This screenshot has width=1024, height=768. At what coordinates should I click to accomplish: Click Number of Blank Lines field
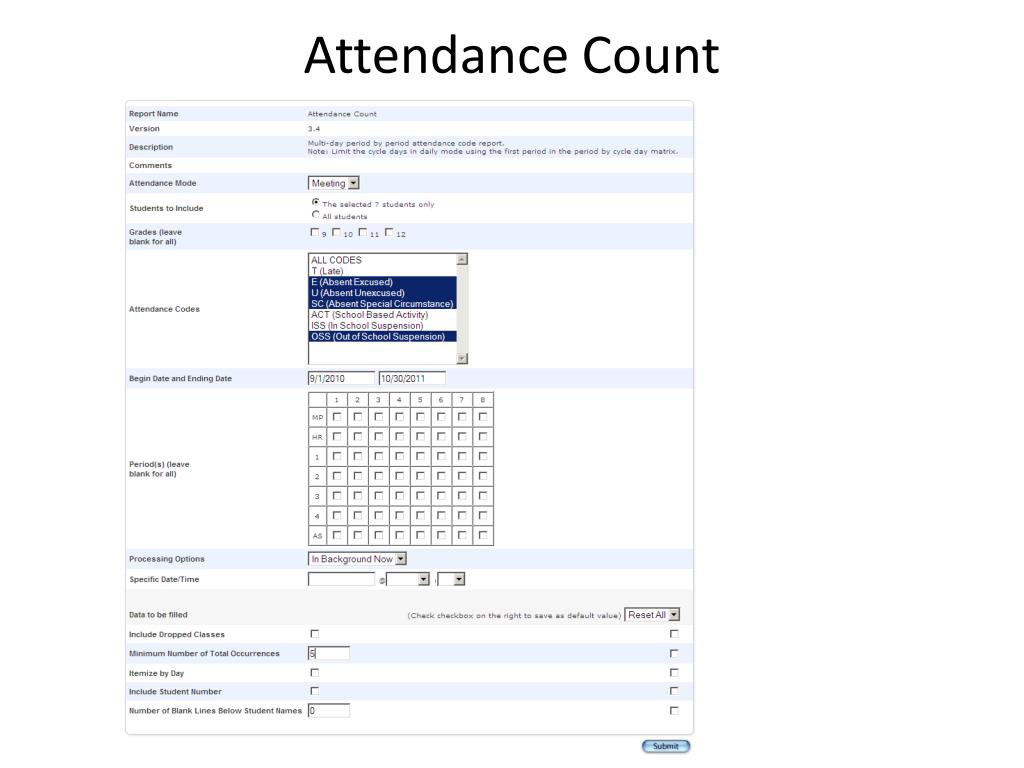pyautogui.click(x=329, y=711)
